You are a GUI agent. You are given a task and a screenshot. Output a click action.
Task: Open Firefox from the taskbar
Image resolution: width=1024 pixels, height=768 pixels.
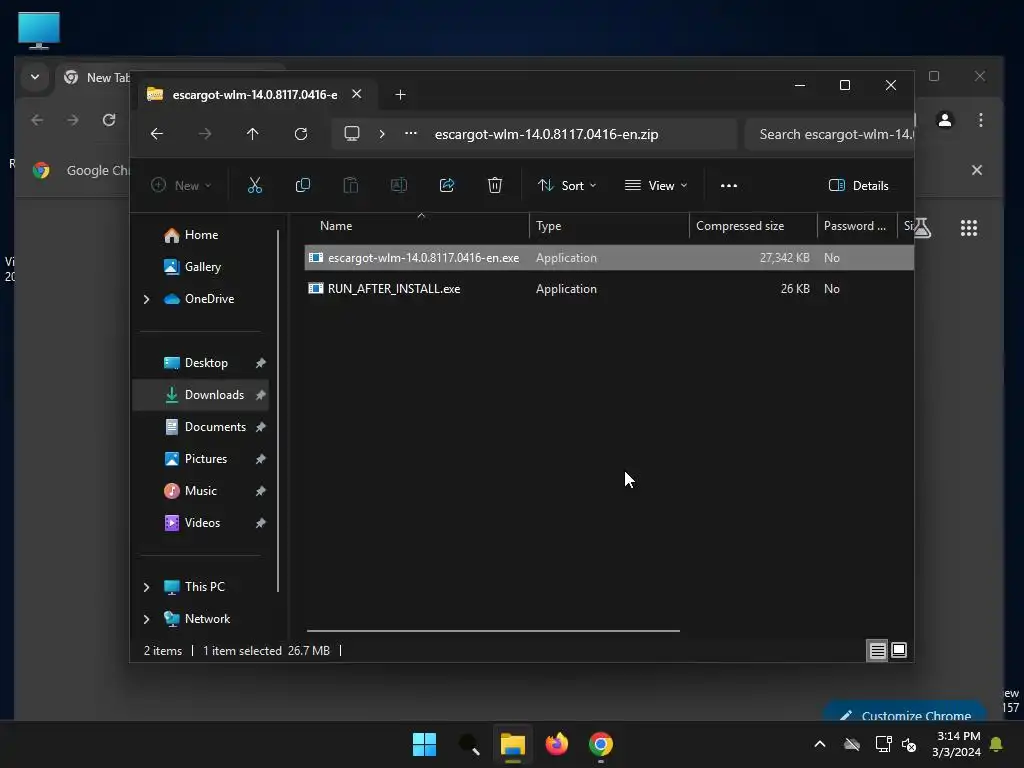tap(556, 744)
